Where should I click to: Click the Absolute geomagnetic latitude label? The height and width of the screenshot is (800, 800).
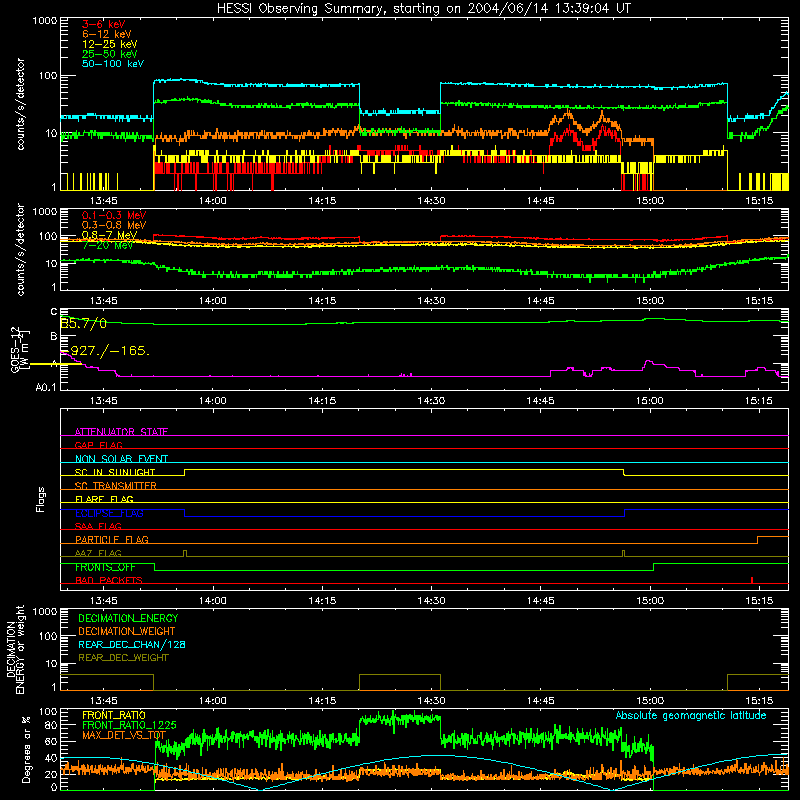(691, 715)
